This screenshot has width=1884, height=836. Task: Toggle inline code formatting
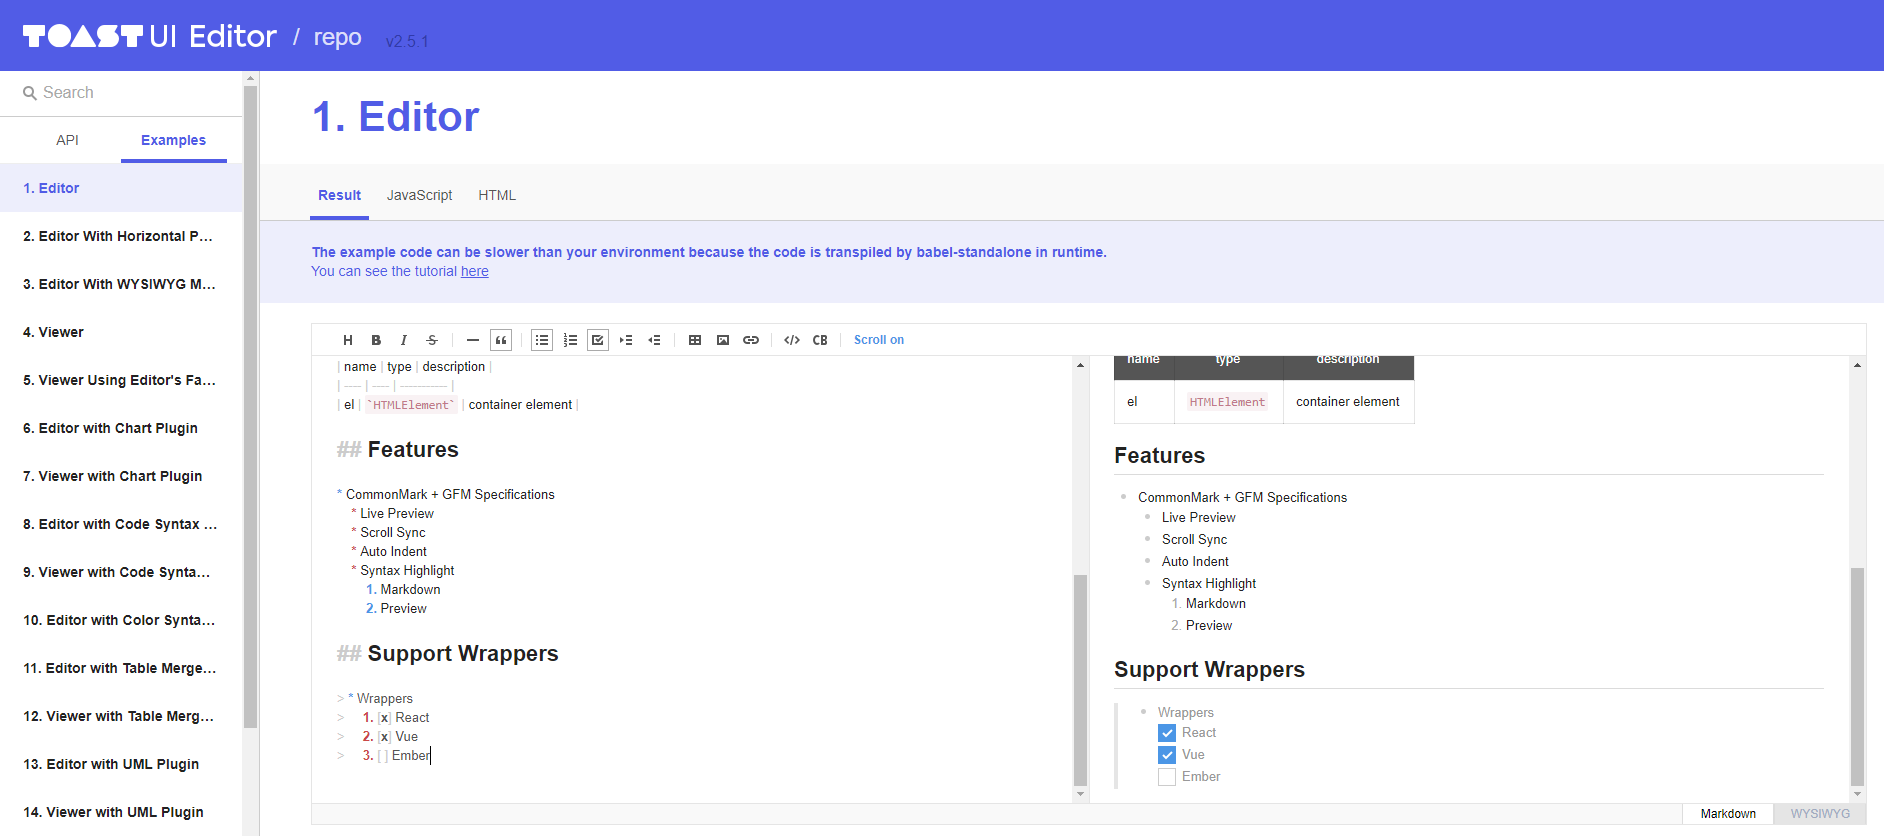point(792,340)
